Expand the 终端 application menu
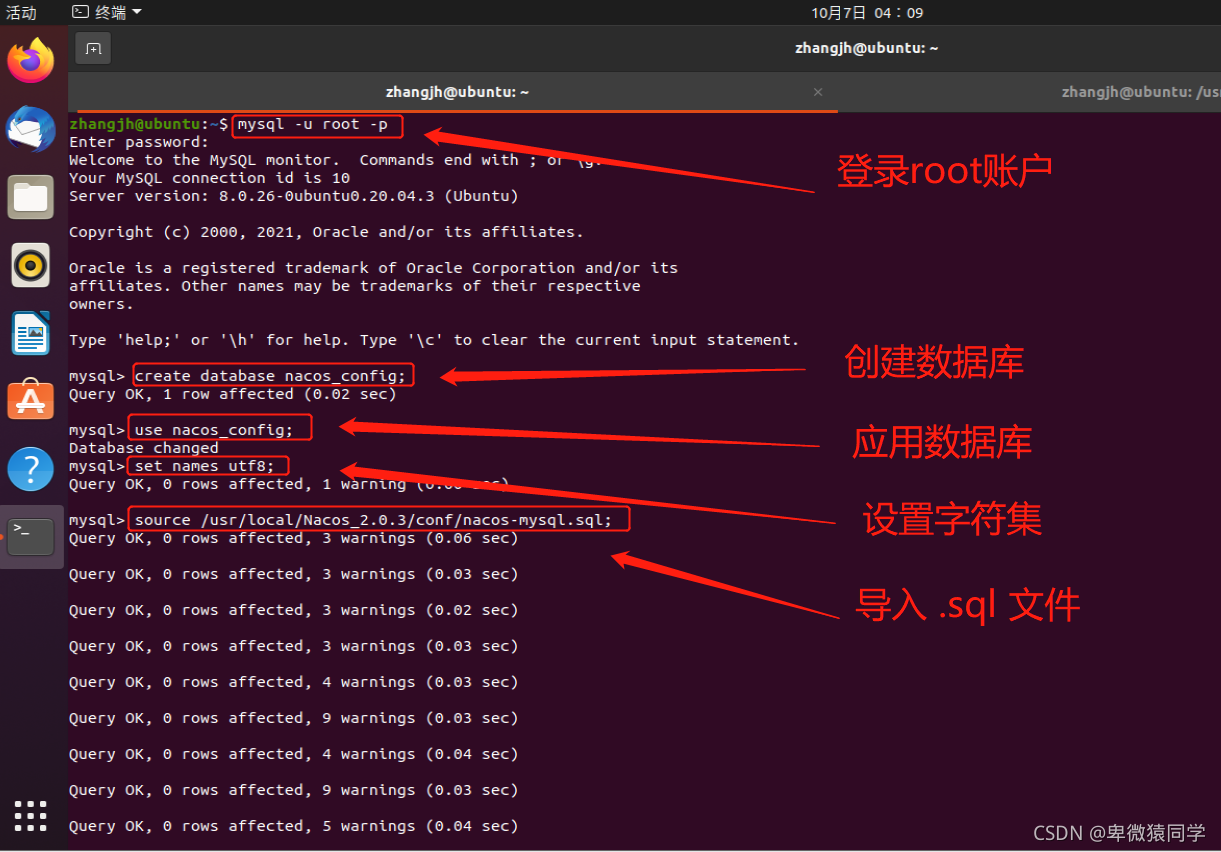The height and width of the screenshot is (852, 1221). point(107,12)
